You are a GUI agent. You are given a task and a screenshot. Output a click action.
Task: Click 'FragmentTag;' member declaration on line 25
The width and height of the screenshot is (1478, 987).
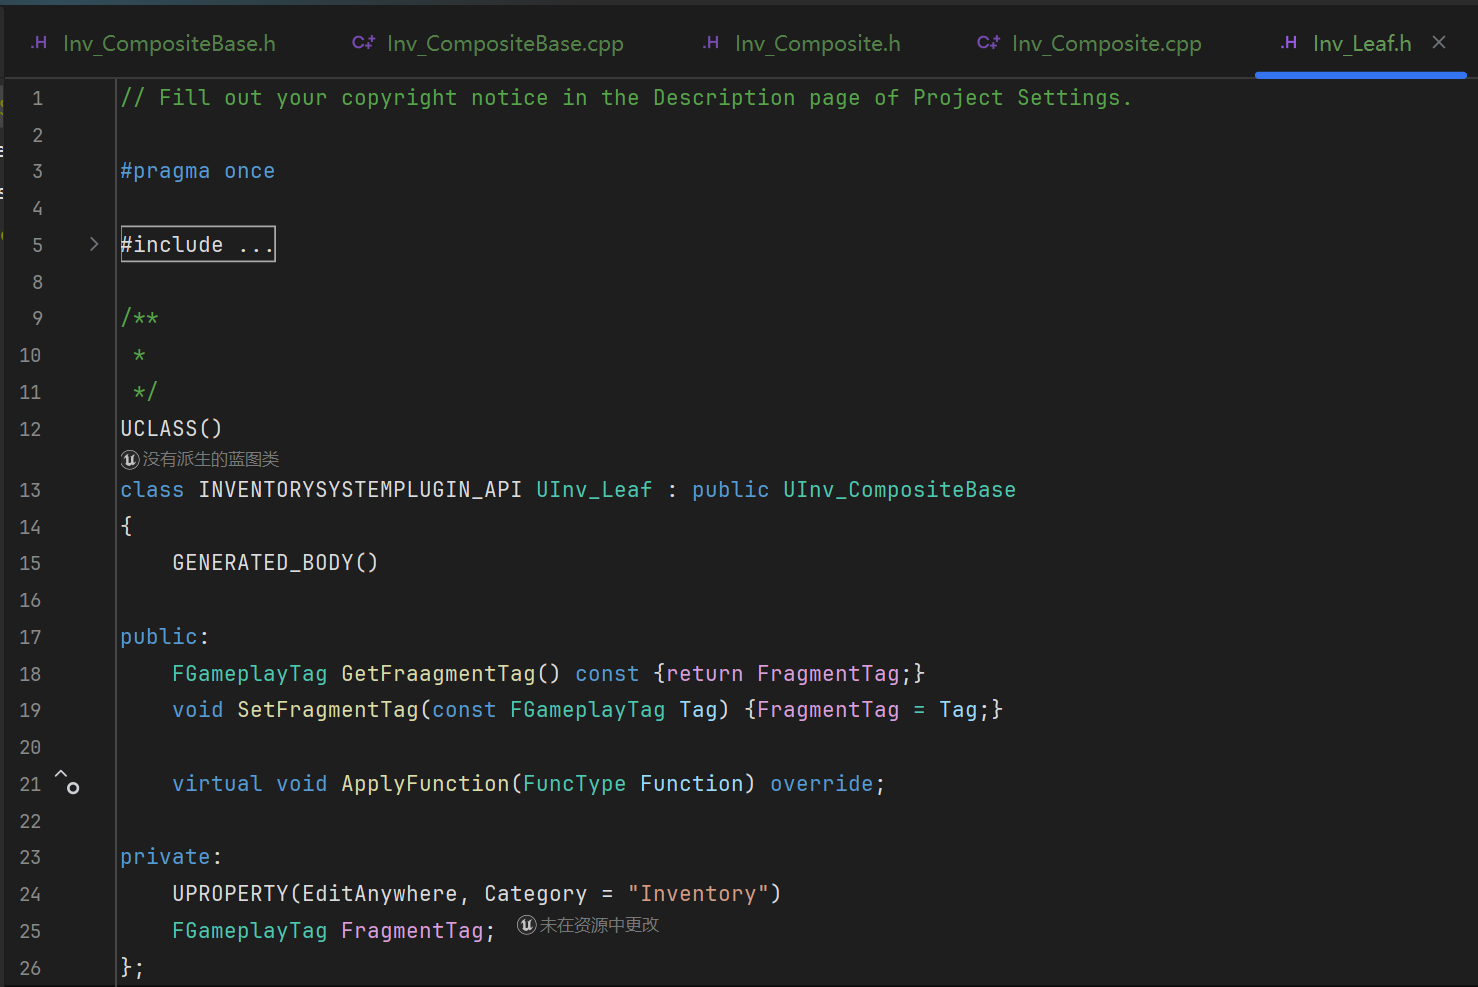click(x=418, y=930)
